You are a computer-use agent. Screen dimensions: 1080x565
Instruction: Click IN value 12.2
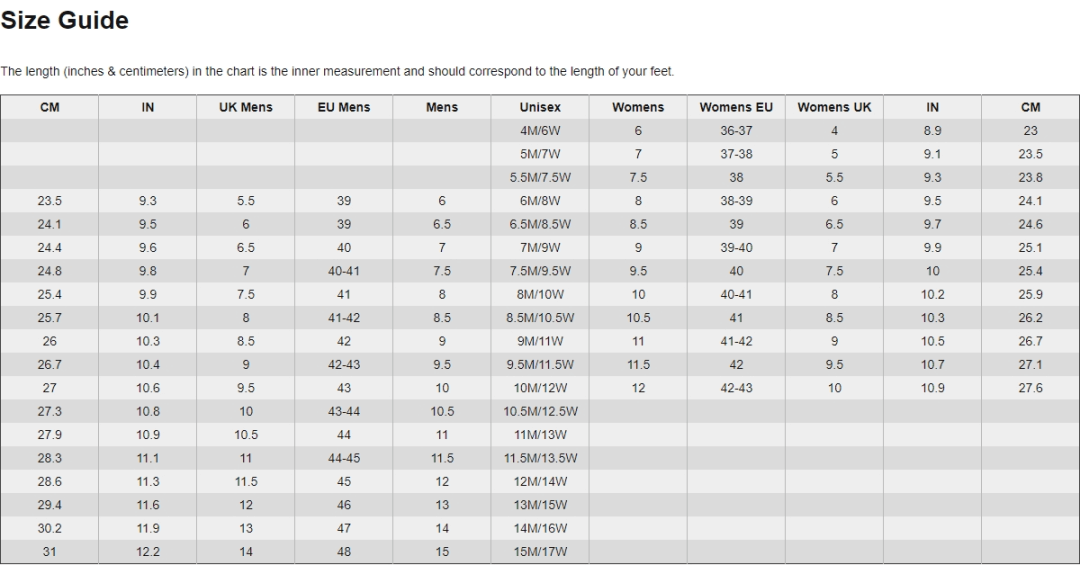pyautogui.click(x=147, y=553)
